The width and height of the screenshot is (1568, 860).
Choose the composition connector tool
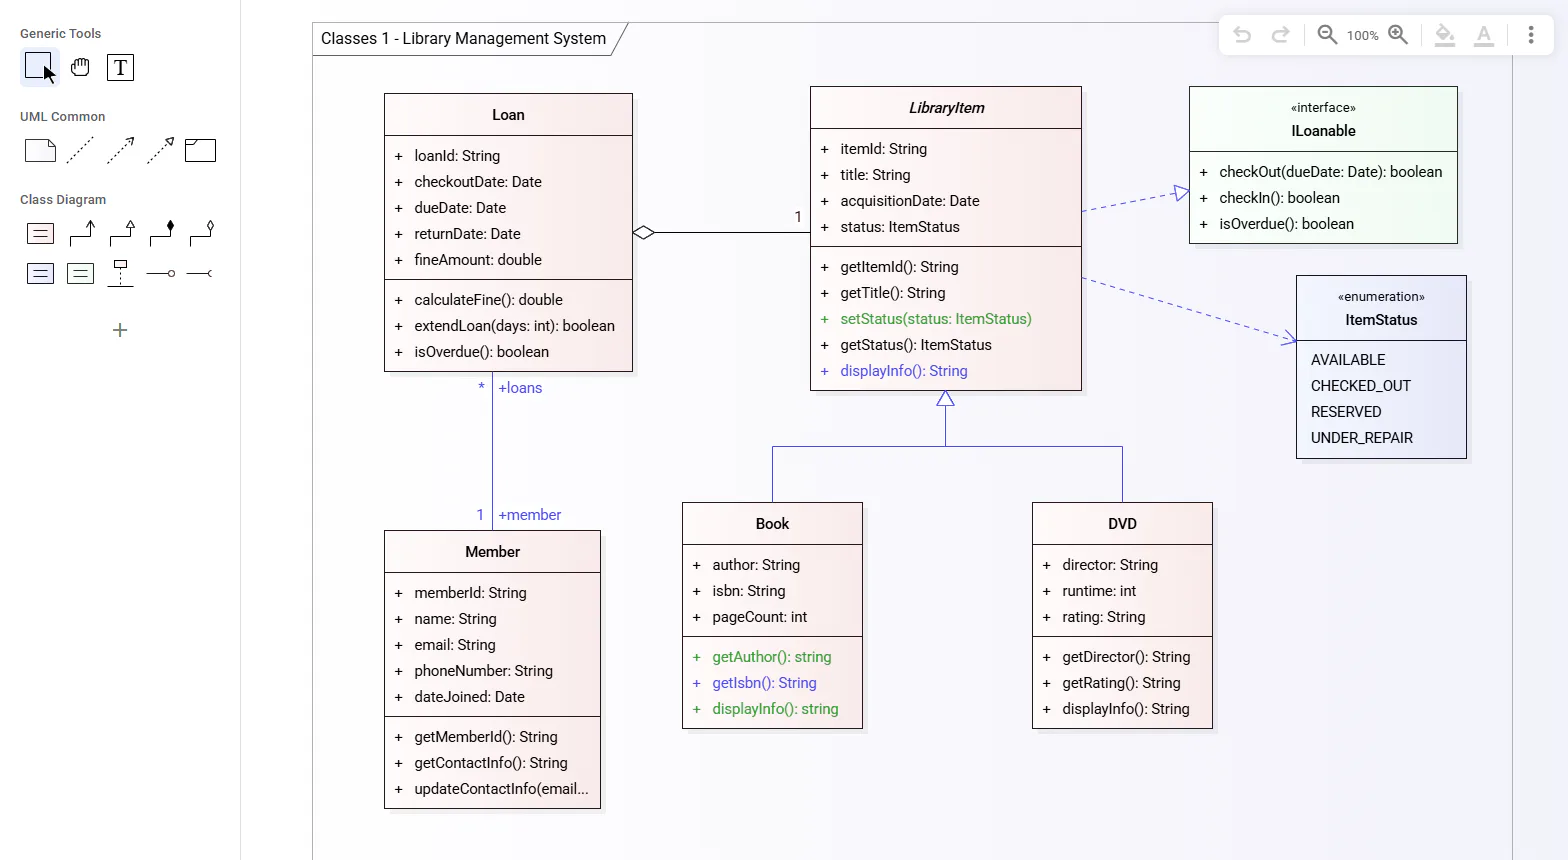tap(162, 233)
